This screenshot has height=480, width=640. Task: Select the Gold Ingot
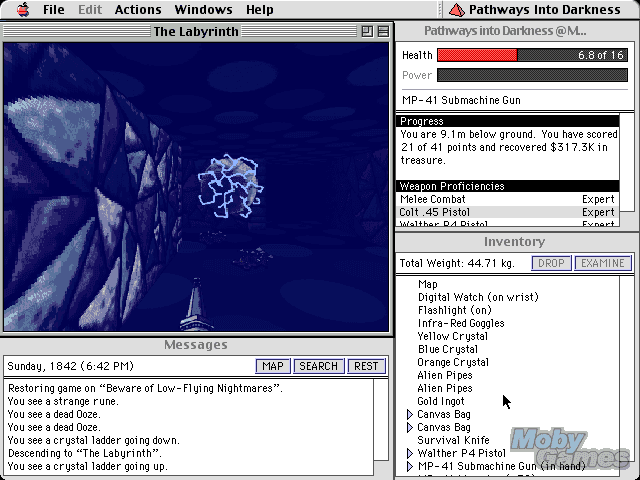coord(440,401)
